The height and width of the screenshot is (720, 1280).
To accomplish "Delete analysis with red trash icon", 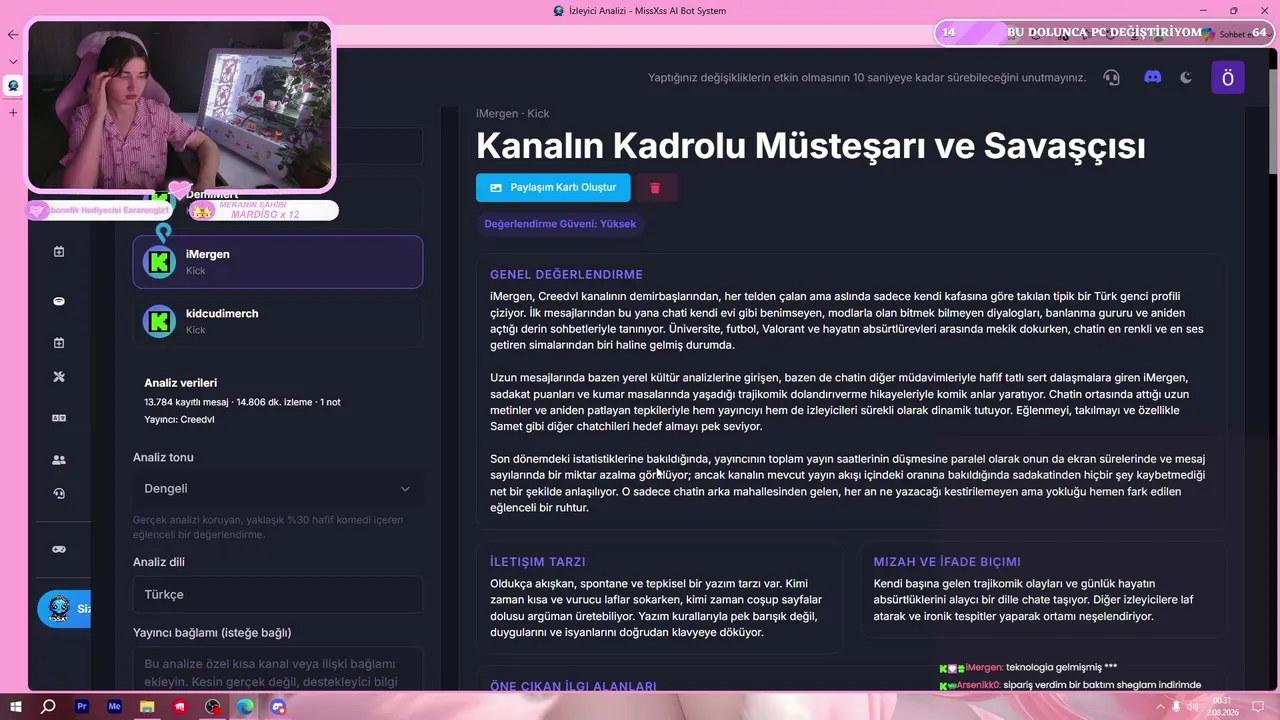I will point(655,187).
